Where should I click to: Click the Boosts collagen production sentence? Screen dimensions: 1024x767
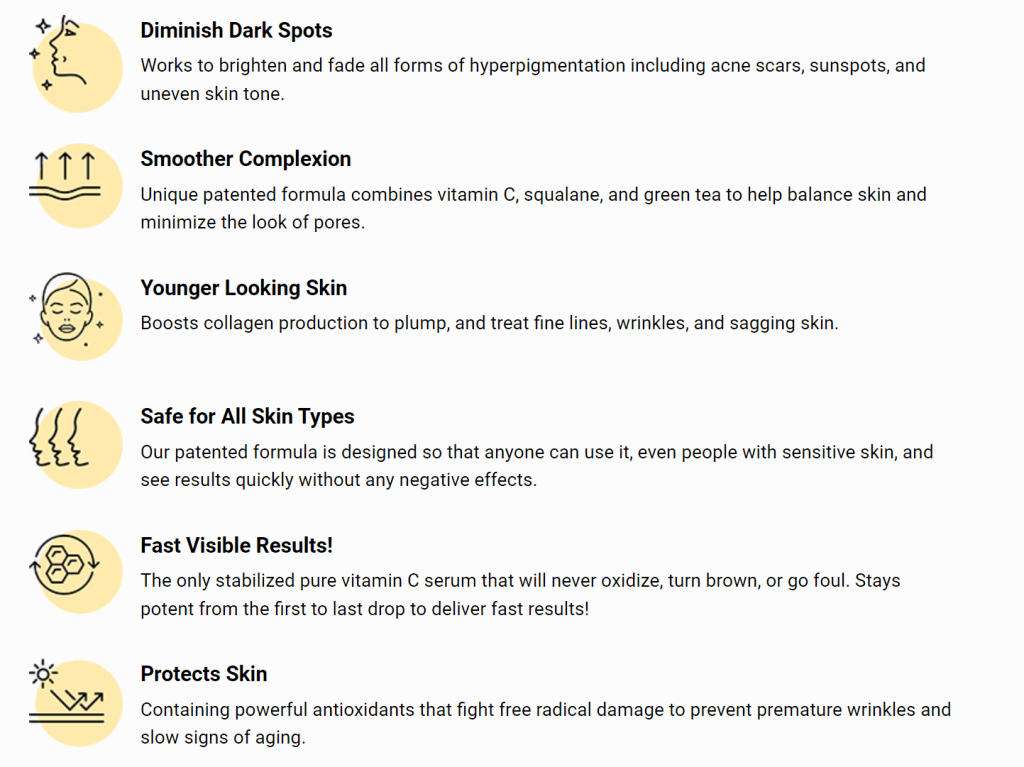coord(489,323)
